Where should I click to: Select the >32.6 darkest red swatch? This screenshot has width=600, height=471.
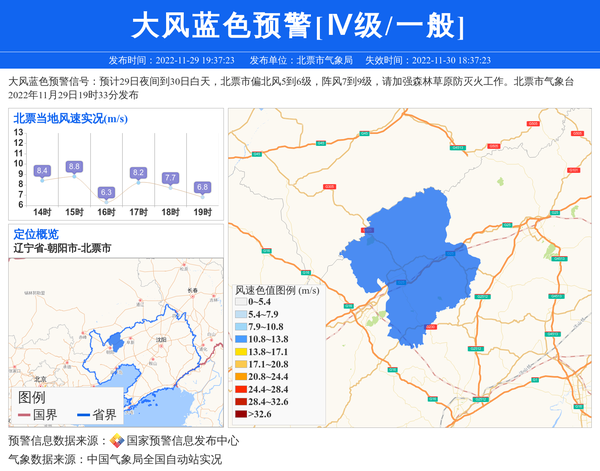pos(241,414)
